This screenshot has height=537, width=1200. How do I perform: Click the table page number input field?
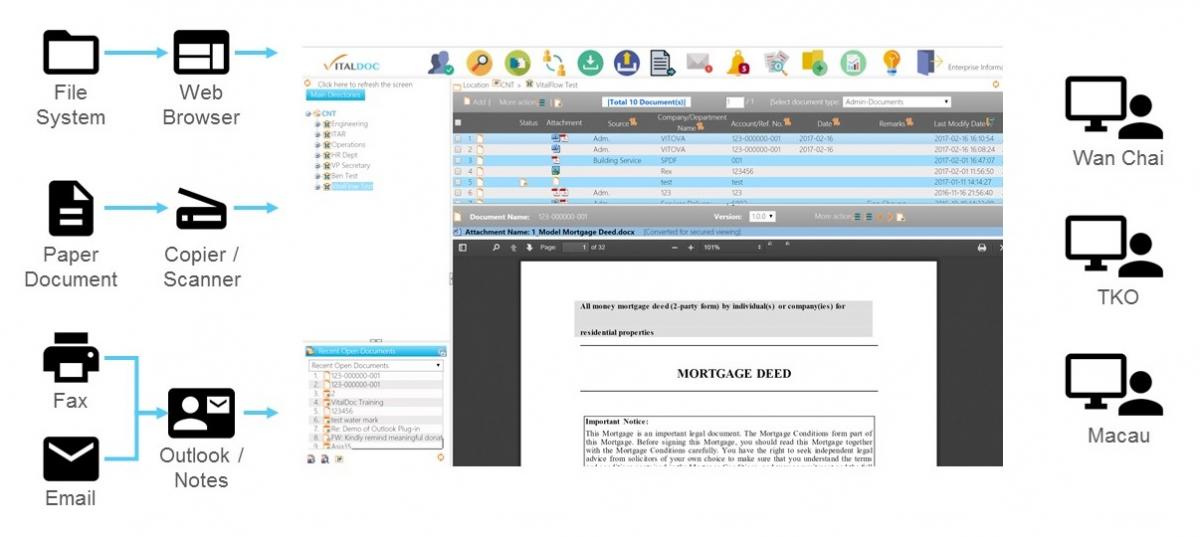(735, 102)
